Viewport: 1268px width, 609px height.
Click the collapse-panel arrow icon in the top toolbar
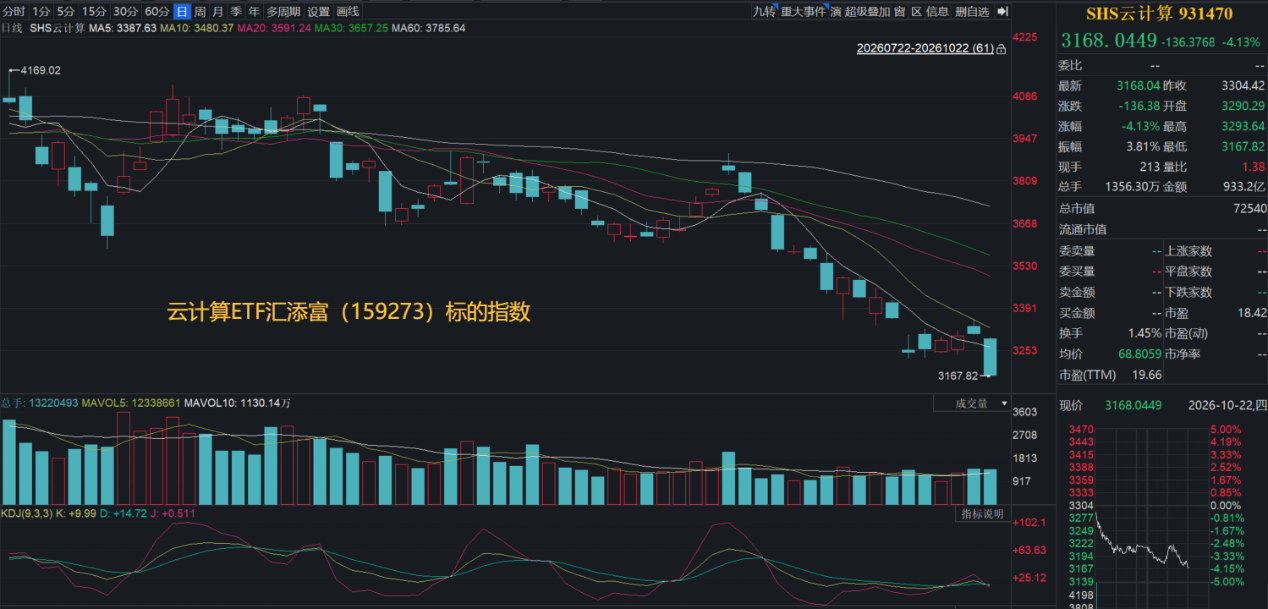[1003, 12]
